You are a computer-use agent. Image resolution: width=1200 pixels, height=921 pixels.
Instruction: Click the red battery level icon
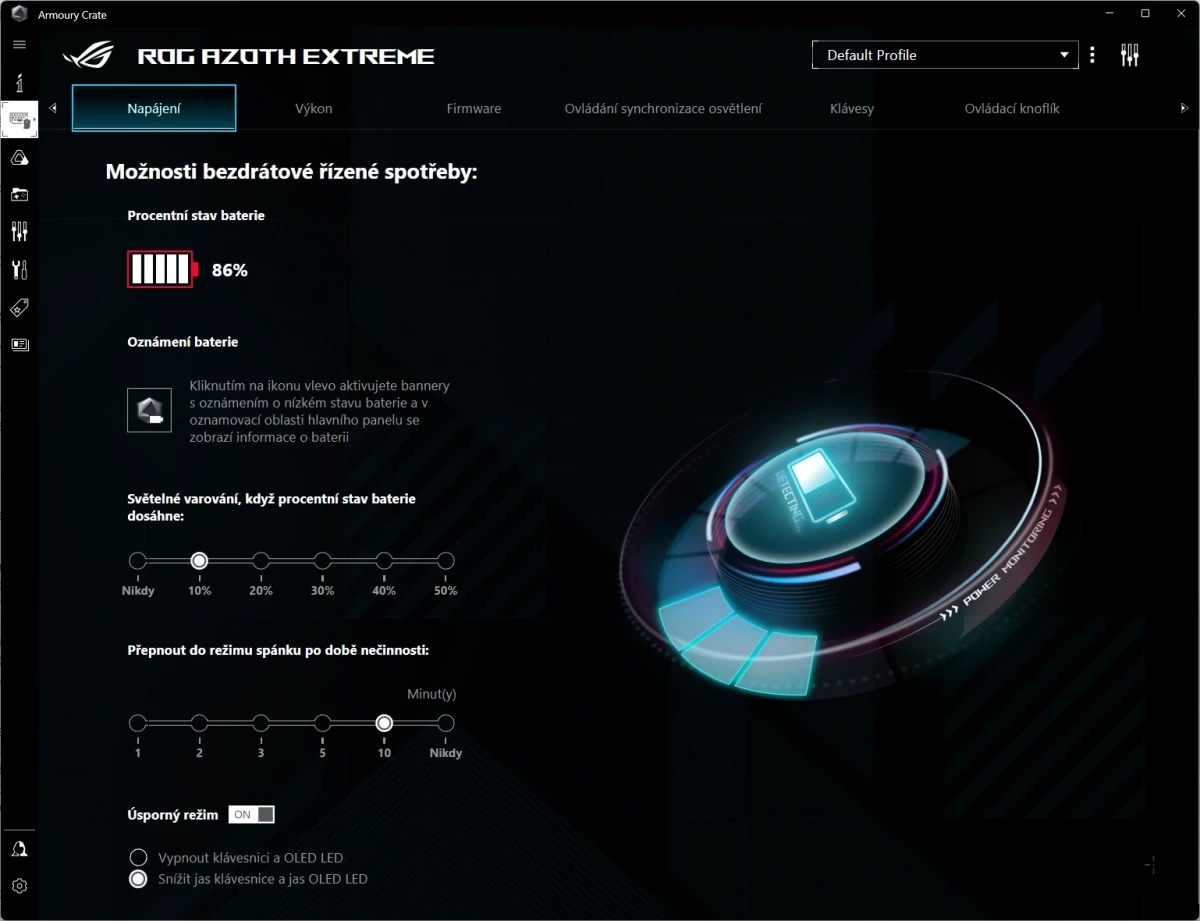(163, 269)
